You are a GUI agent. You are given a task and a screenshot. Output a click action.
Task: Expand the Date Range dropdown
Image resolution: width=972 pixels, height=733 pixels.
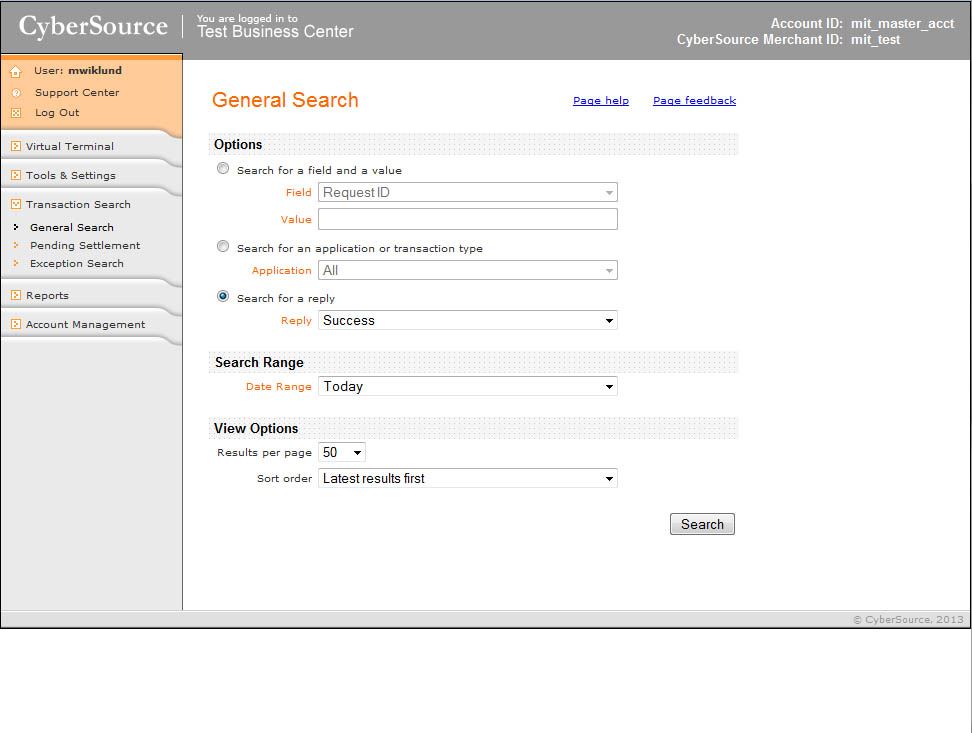[467, 387]
